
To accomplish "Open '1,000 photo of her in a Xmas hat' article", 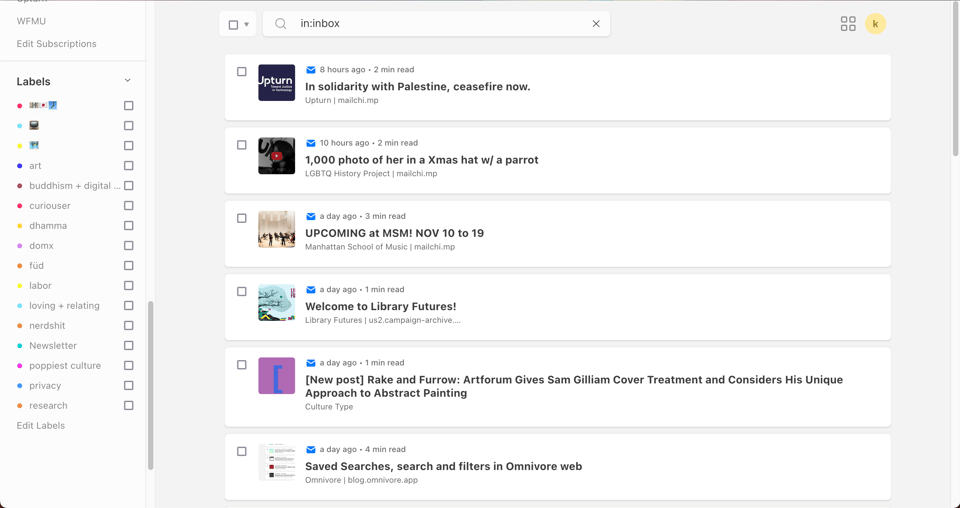I will (422, 160).
